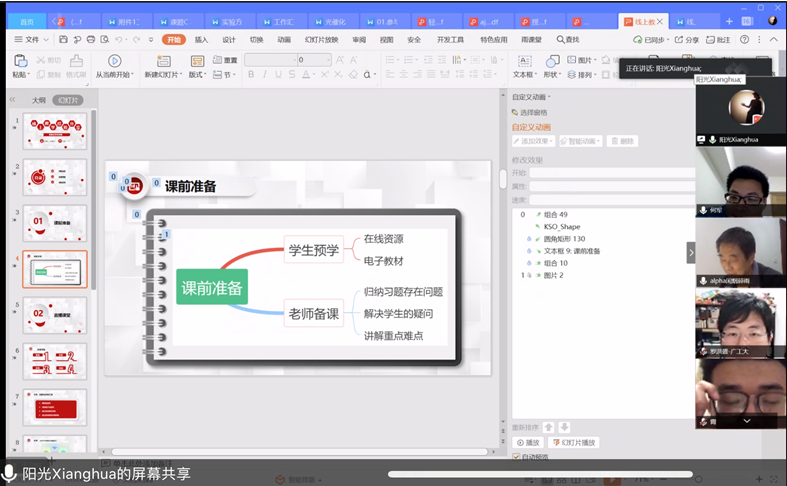
Task: Toggle 幻灯片 thumbnail view in side panel
Action: [x=67, y=100]
